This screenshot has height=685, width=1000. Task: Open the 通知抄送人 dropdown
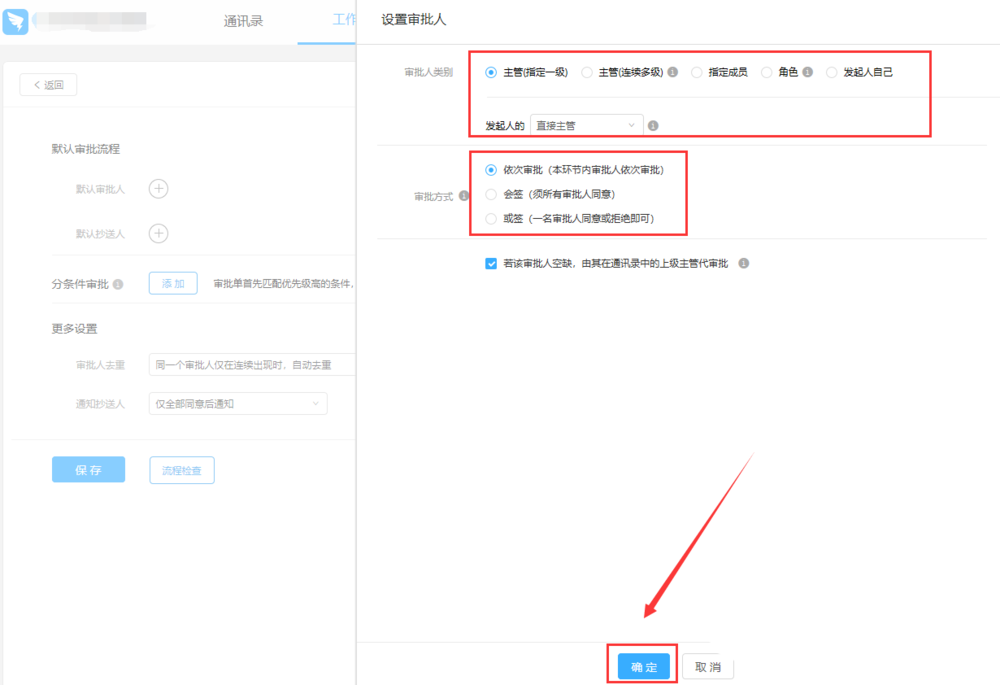238,403
